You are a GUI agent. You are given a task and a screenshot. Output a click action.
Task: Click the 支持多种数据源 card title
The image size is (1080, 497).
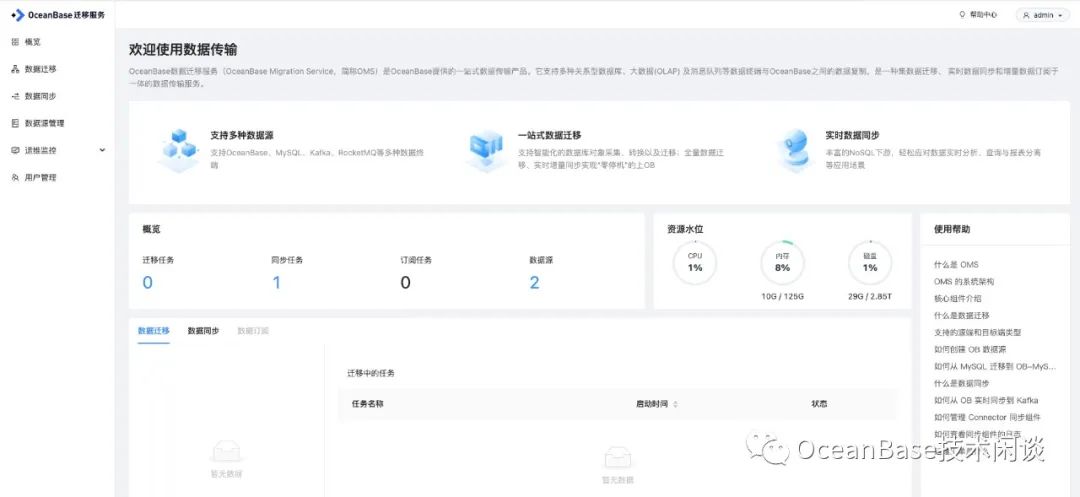pos(242,136)
